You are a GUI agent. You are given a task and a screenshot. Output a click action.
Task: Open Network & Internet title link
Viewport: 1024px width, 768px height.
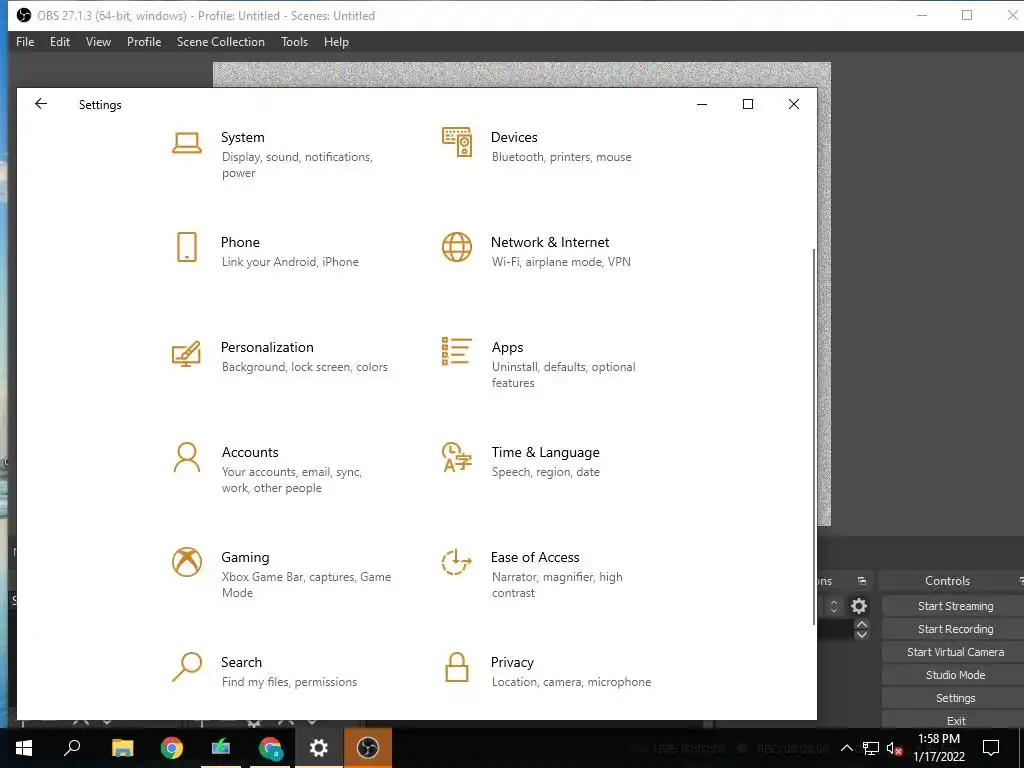[x=550, y=242]
